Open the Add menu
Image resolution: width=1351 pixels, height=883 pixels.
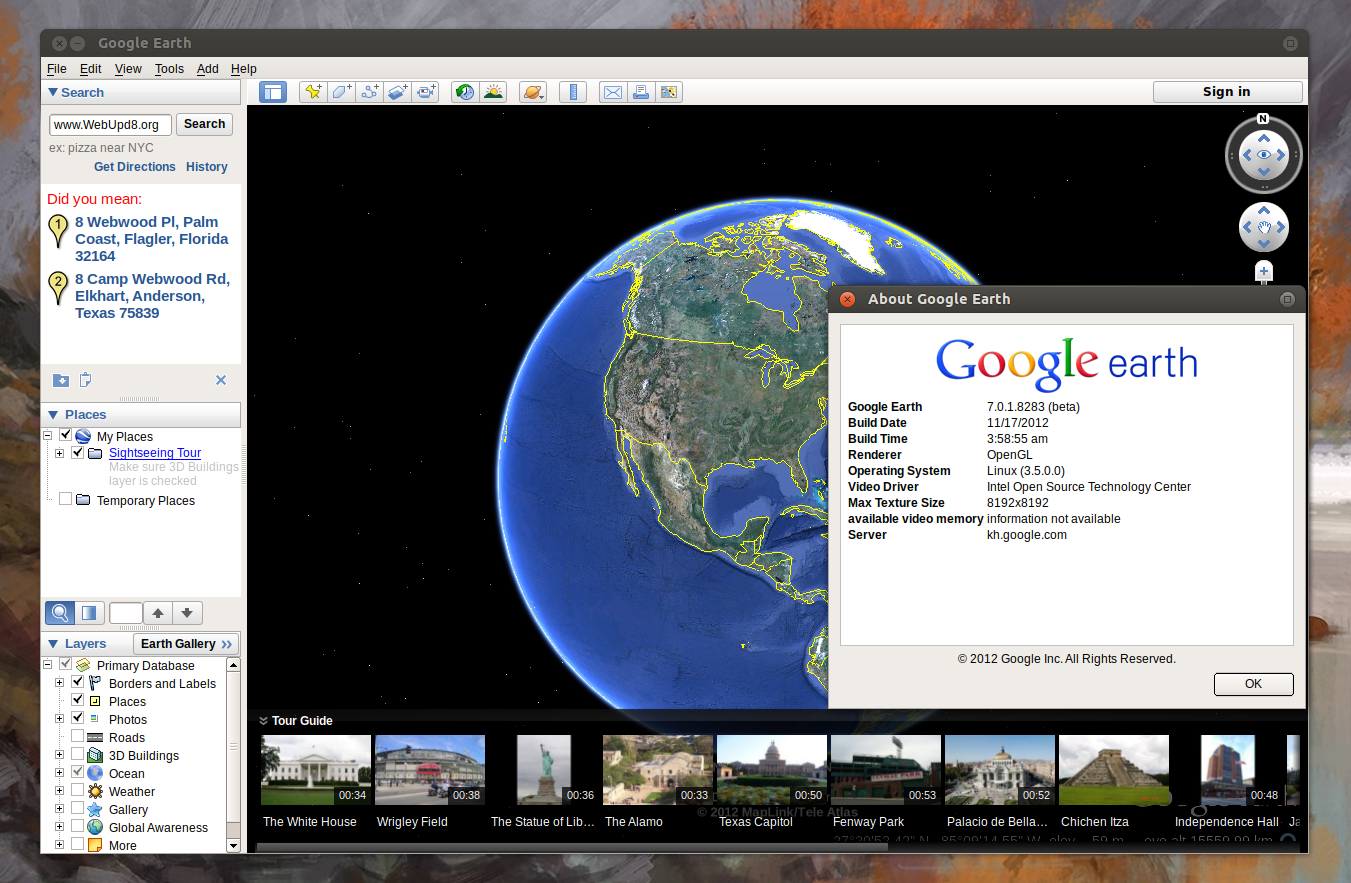(x=207, y=69)
